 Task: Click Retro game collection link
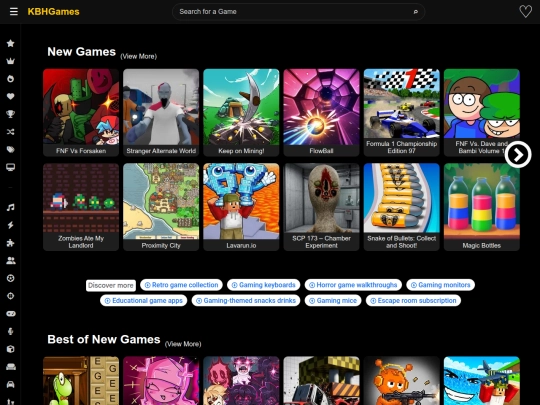point(181,285)
